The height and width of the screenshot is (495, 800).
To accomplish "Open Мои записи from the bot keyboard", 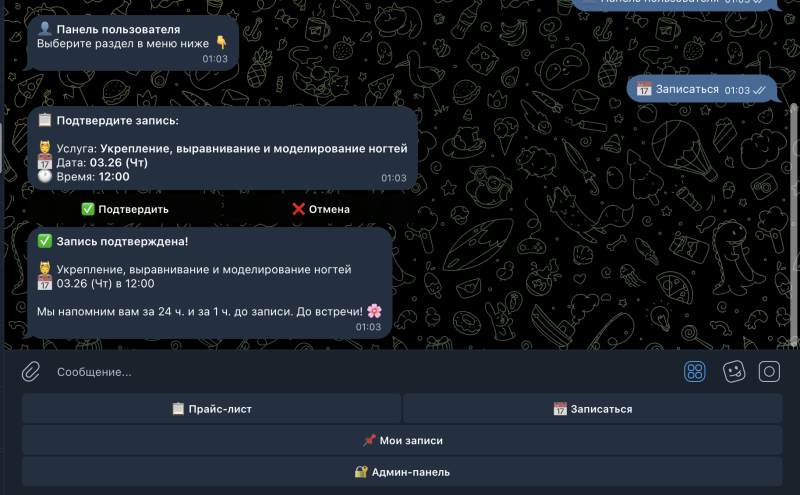I will coord(402,440).
